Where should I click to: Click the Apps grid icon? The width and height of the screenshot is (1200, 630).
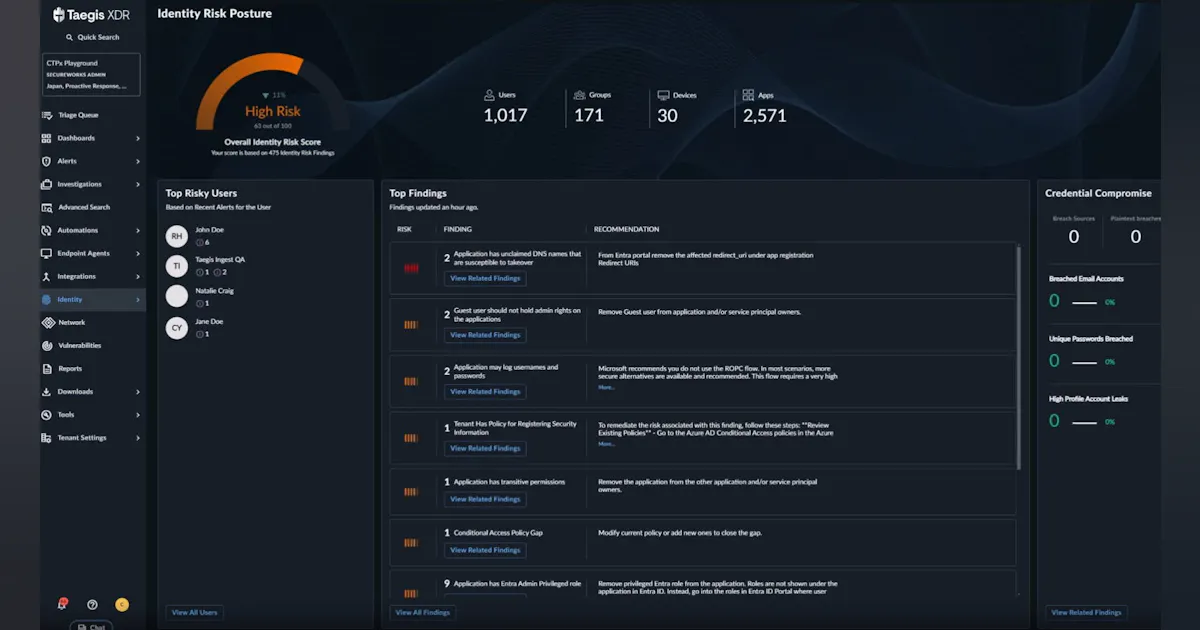[x=748, y=96]
